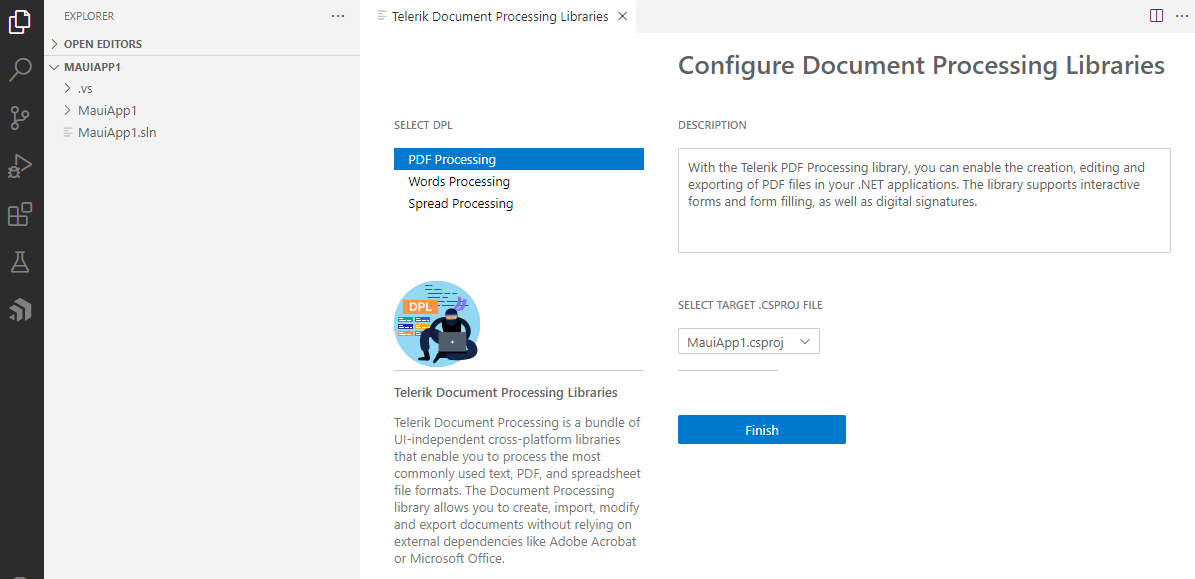Open the MauiApp1.csproj target file dropdown
Screen dimensions: 1195x579
pos(748,341)
